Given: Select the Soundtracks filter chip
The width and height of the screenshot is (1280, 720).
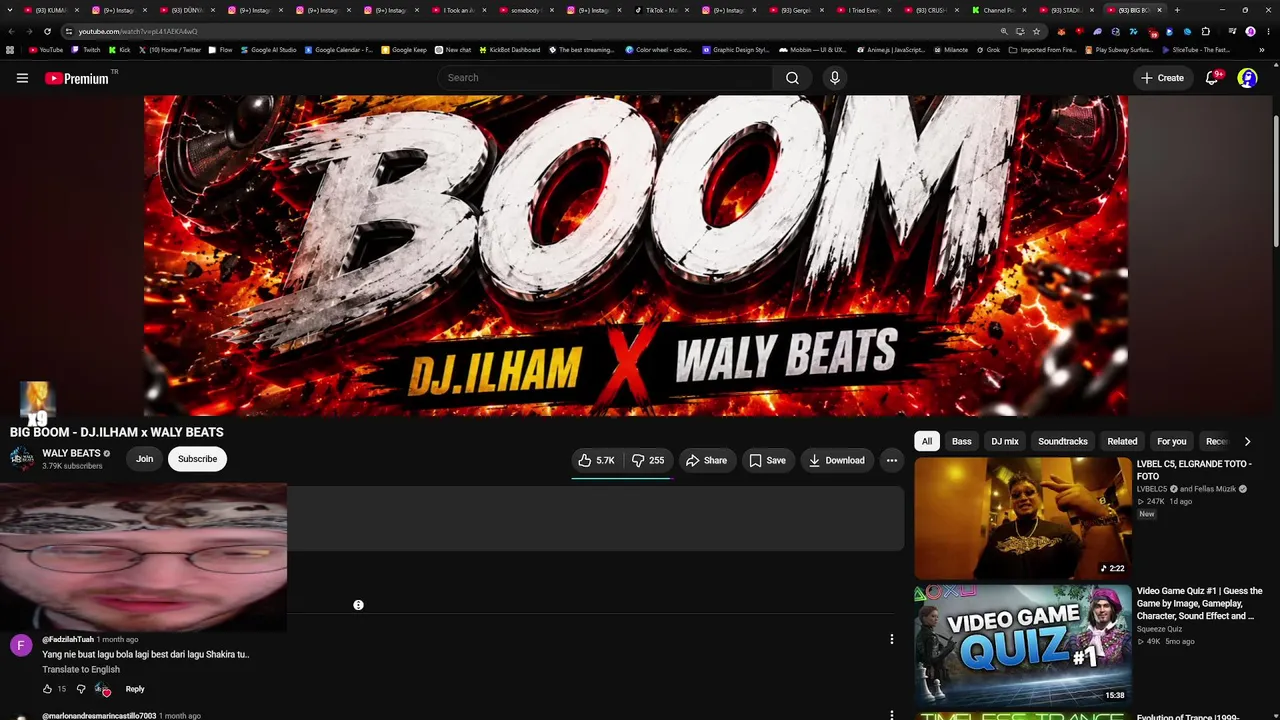Looking at the screenshot, I should 1063,441.
